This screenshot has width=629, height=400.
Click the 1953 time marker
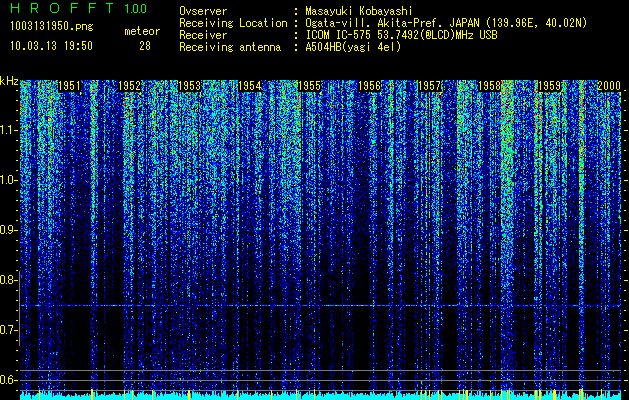pos(189,86)
